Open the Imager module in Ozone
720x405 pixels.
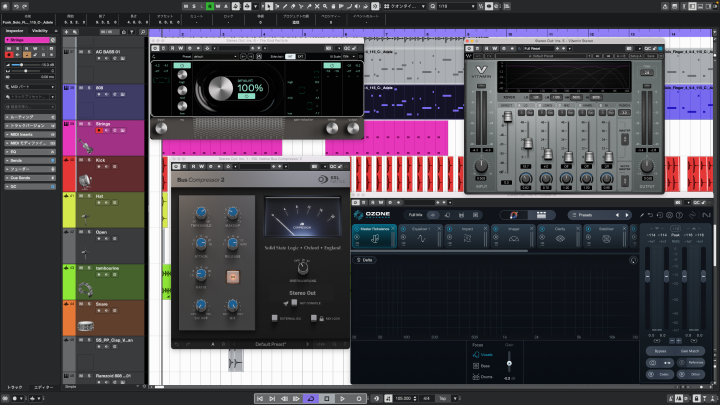(x=513, y=236)
